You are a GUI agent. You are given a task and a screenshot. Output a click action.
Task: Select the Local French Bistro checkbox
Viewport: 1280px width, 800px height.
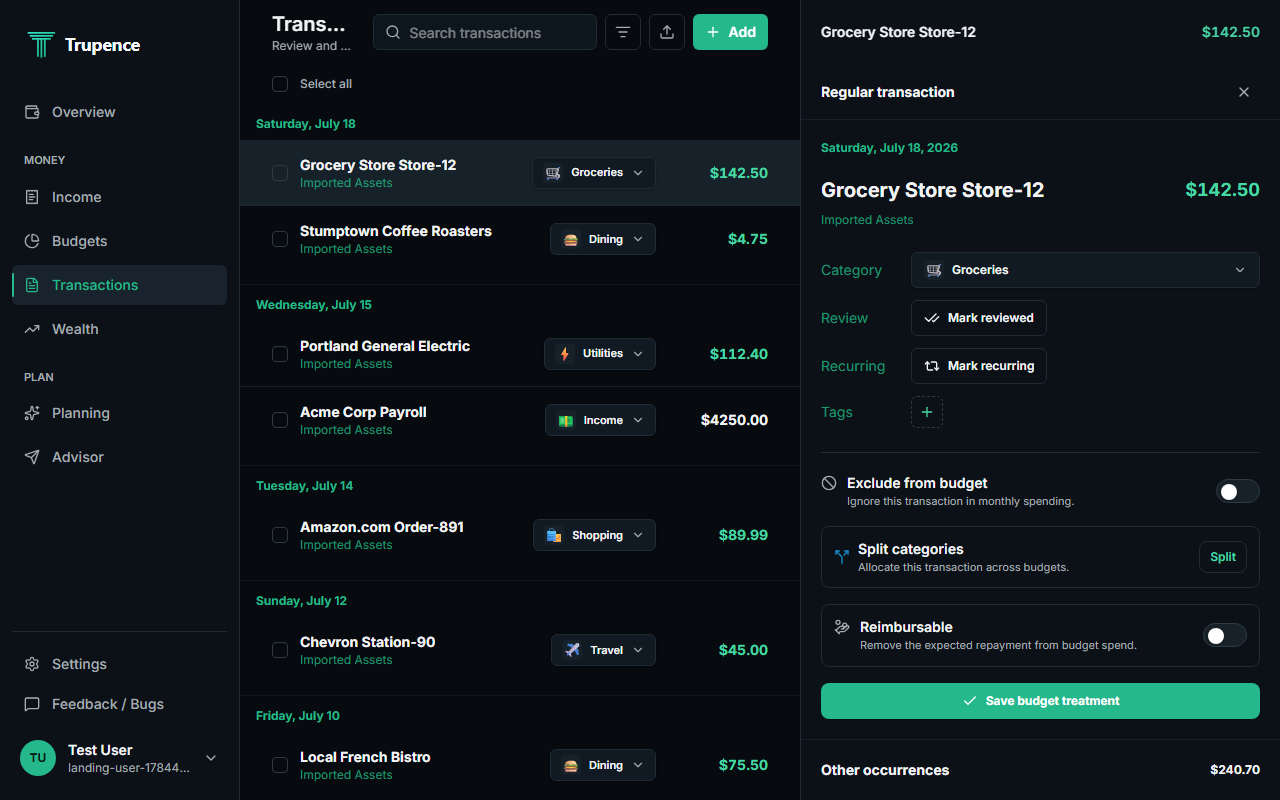(x=280, y=765)
